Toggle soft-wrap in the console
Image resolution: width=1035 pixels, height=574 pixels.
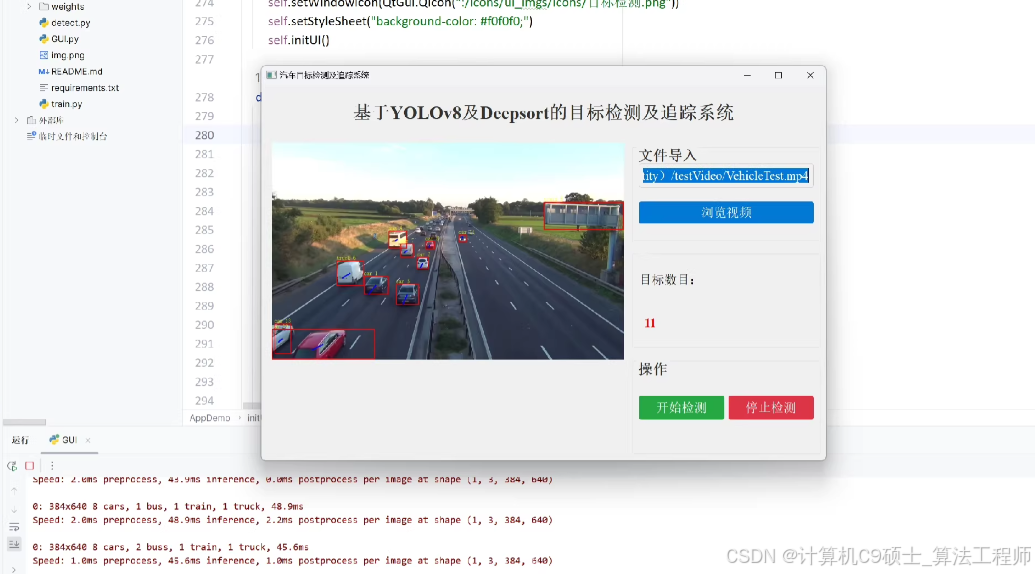pyautogui.click(x=14, y=527)
